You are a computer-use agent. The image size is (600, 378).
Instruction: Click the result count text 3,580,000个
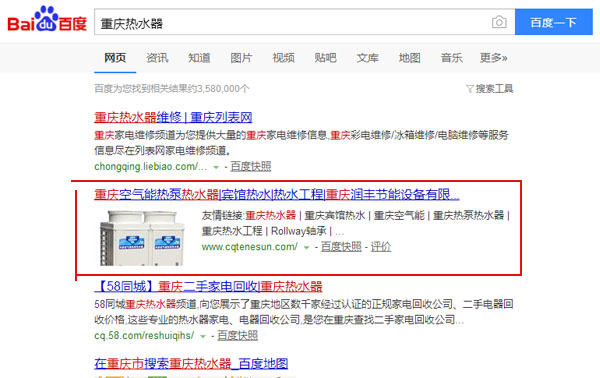click(x=222, y=89)
